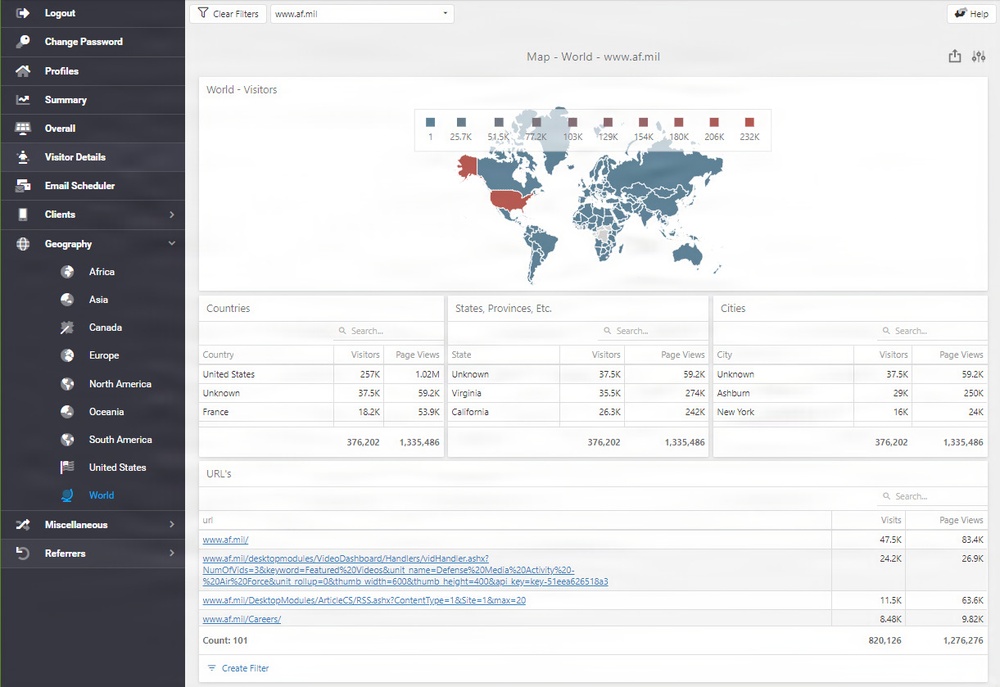This screenshot has width=1000, height=687.
Task: Click the 129K legend swatch
Action: coord(608,122)
